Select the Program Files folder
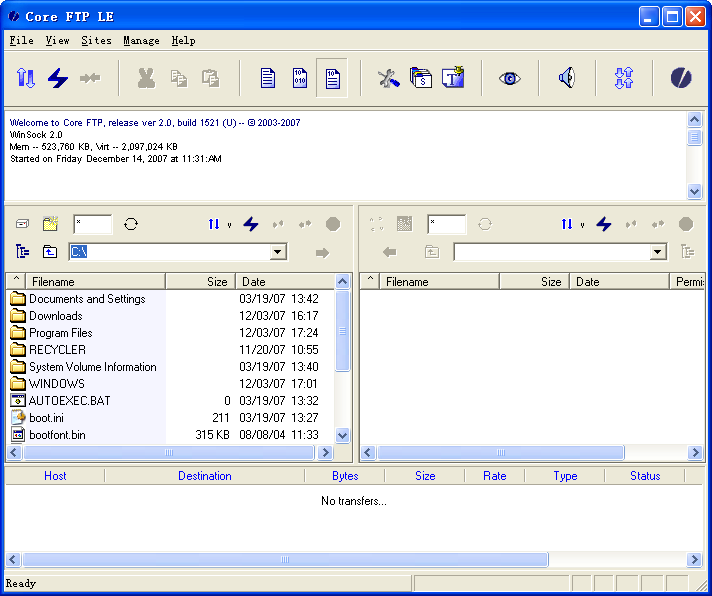 pyautogui.click(x=61, y=333)
